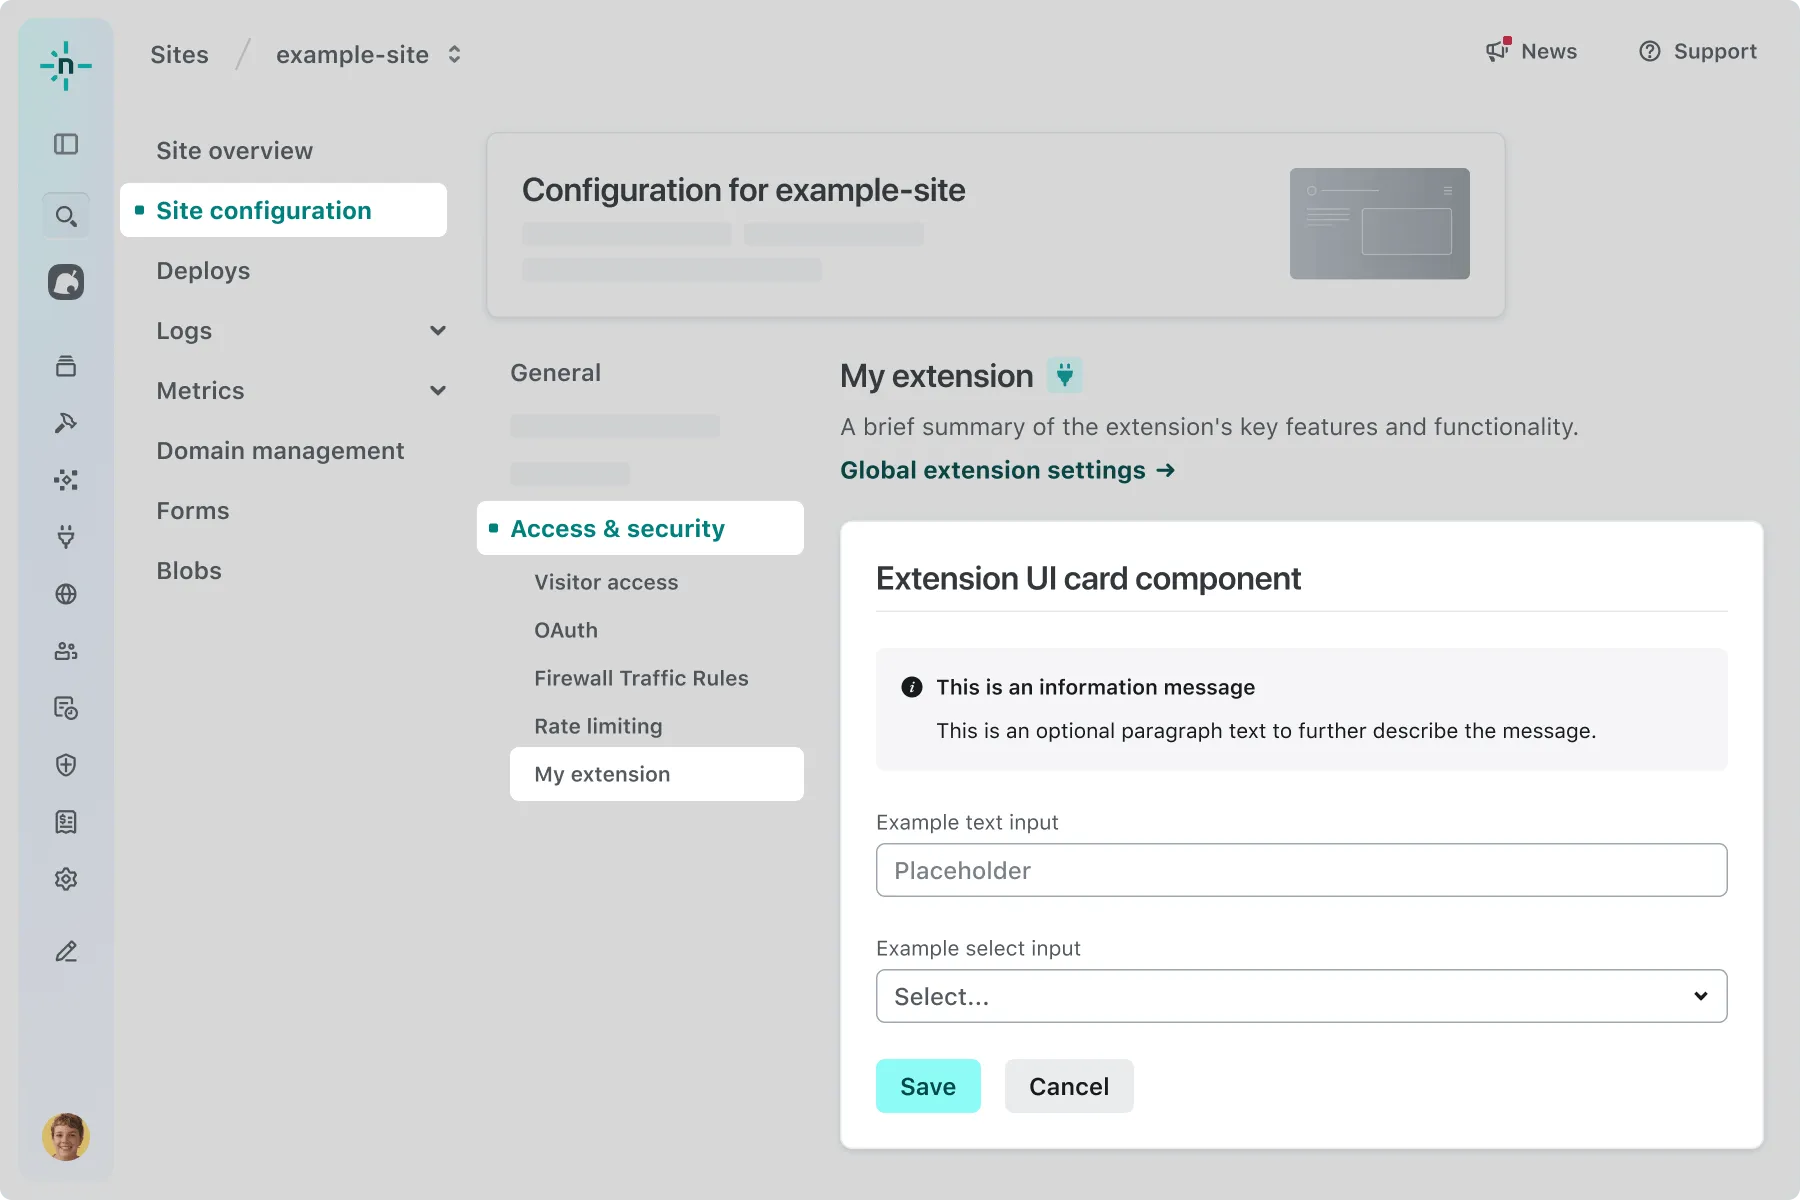
Task: Open extensions plug icon in sidebar
Action: pos(66,537)
